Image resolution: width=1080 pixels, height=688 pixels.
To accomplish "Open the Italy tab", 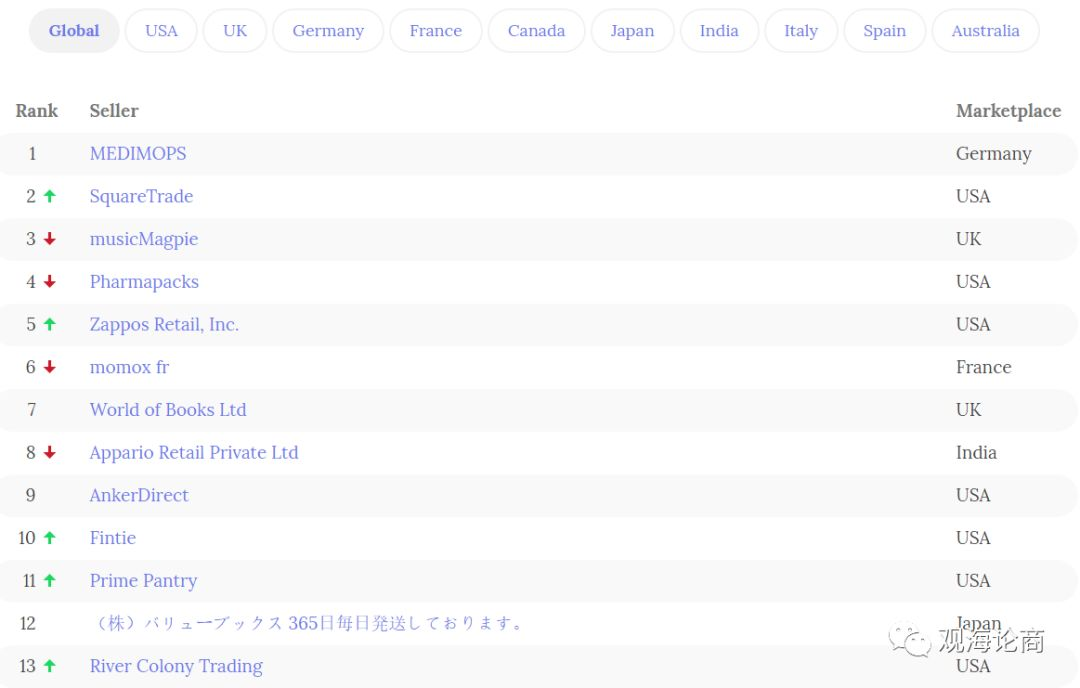I will tap(801, 31).
